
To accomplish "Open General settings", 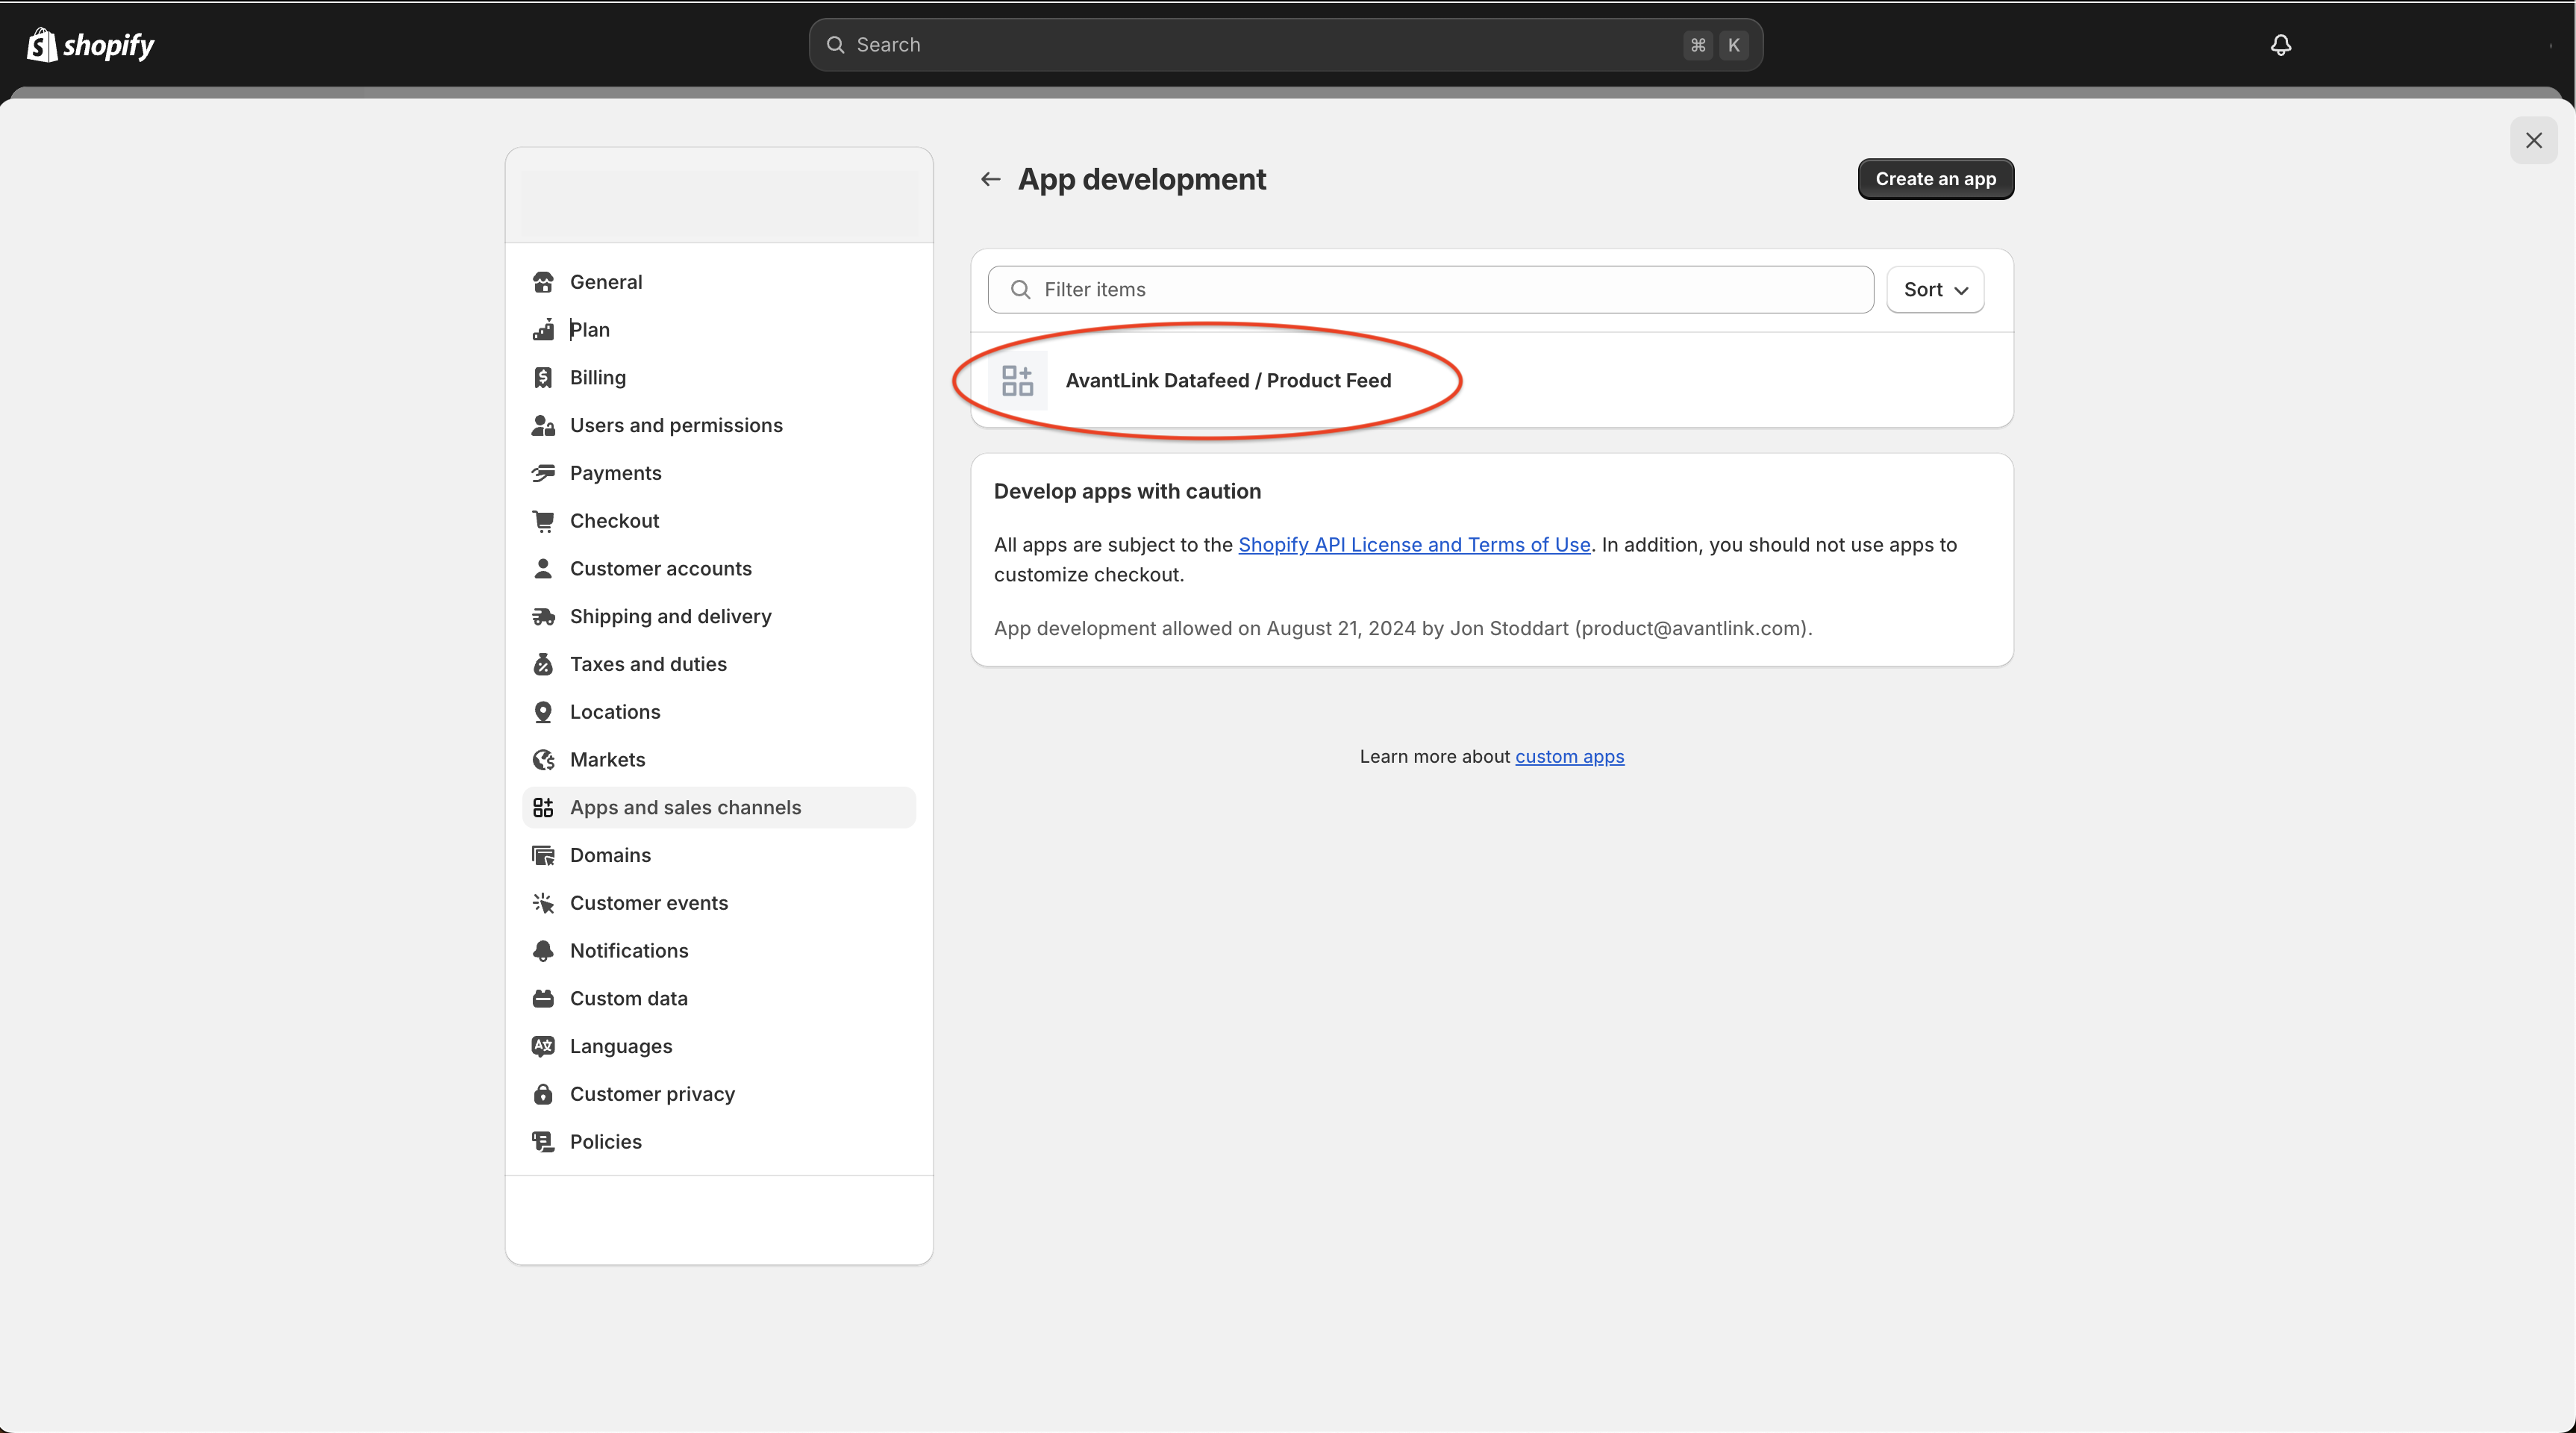I will click(x=718, y=282).
